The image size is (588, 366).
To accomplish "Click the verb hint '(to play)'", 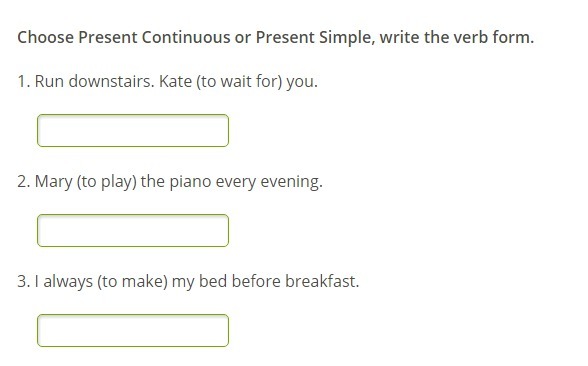I will click(x=107, y=182).
